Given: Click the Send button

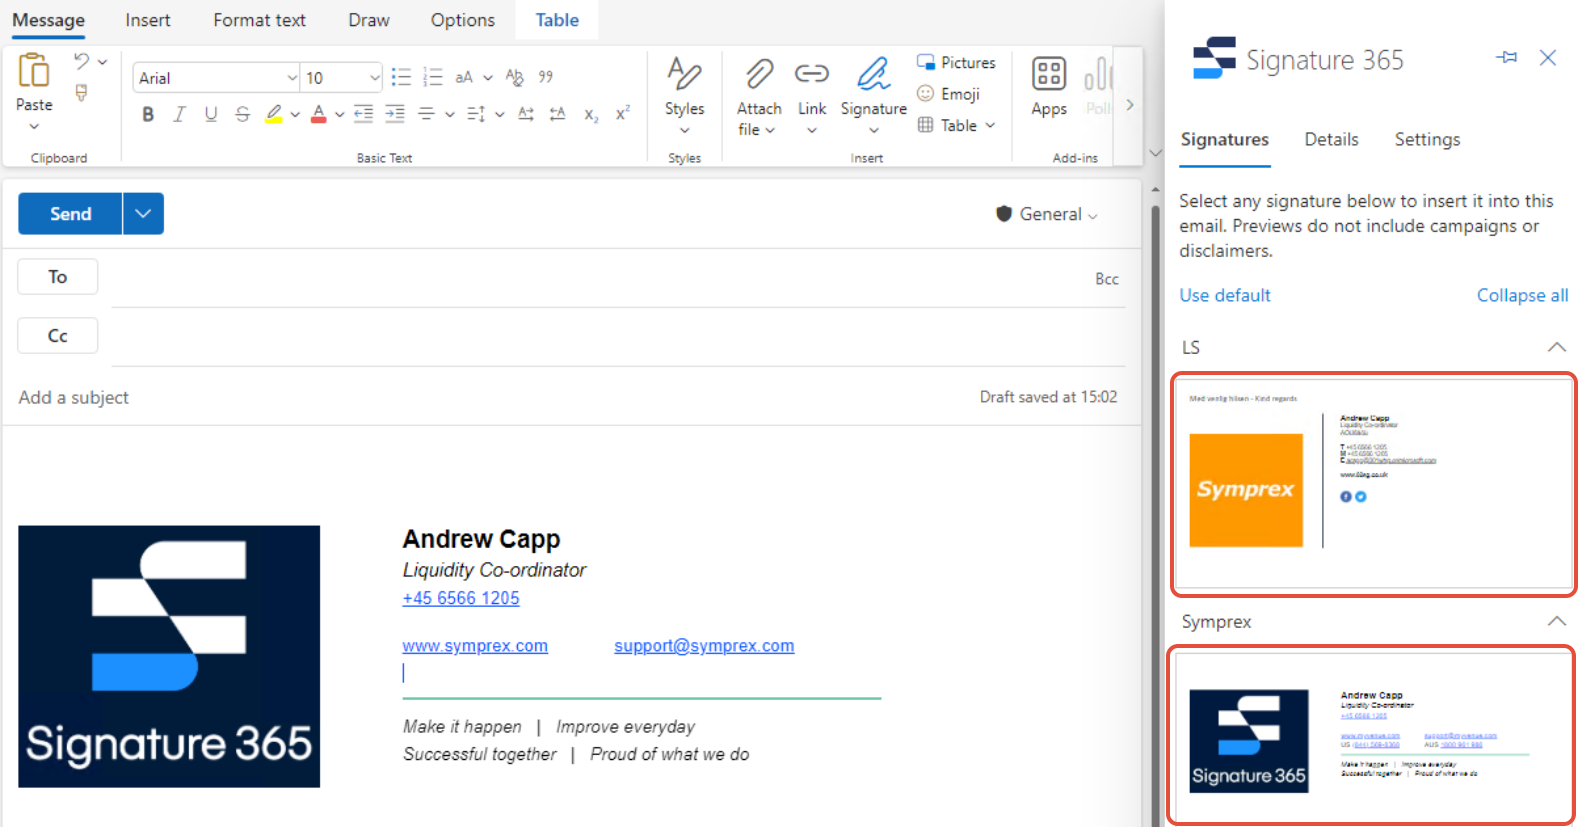Looking at the screenshot, I should pyautogui.click(x=70, y=214).
